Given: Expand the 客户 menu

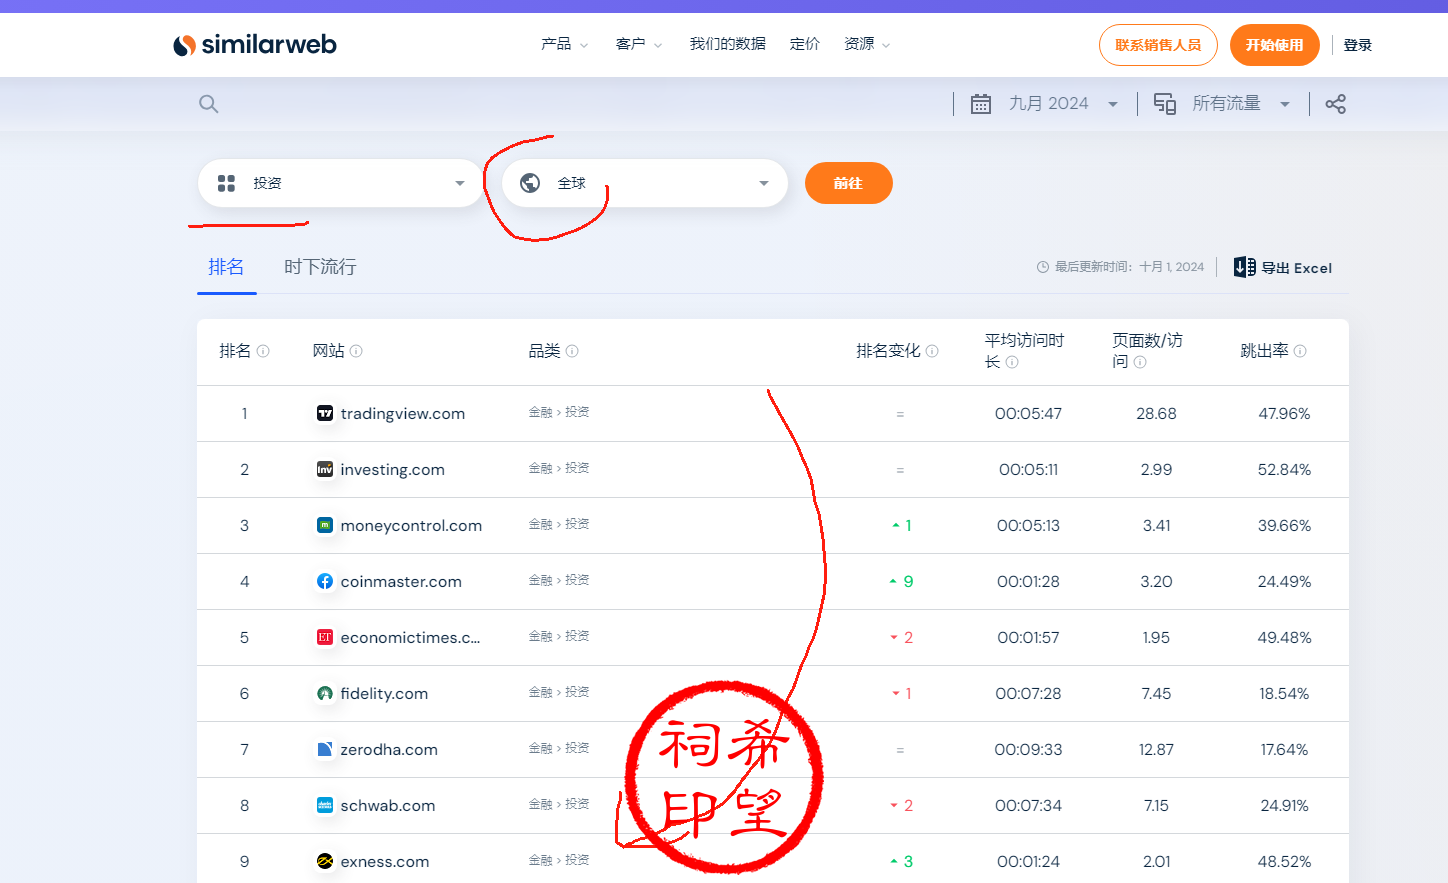Looking at the screenshot, I should click(x=639, y=44).
